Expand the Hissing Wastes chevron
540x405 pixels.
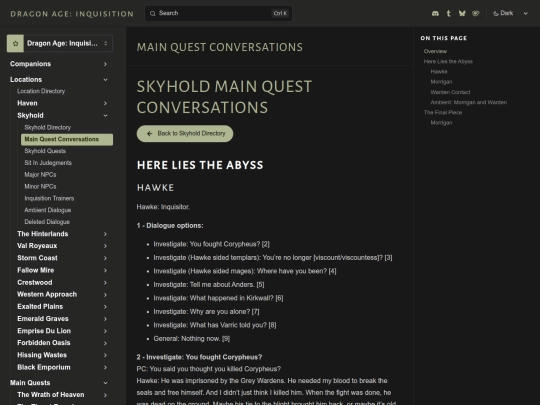(105, 355)
